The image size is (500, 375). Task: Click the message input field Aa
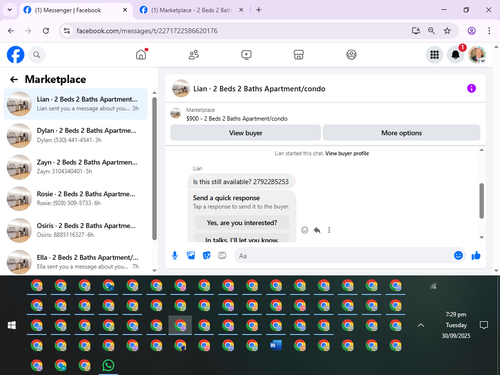(342, 256)
